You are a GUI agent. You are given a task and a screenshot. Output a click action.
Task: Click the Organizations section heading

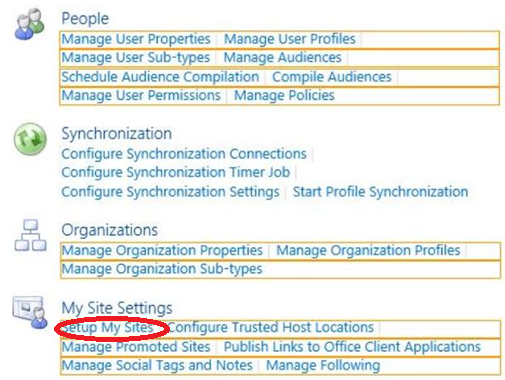click(110, 230)
